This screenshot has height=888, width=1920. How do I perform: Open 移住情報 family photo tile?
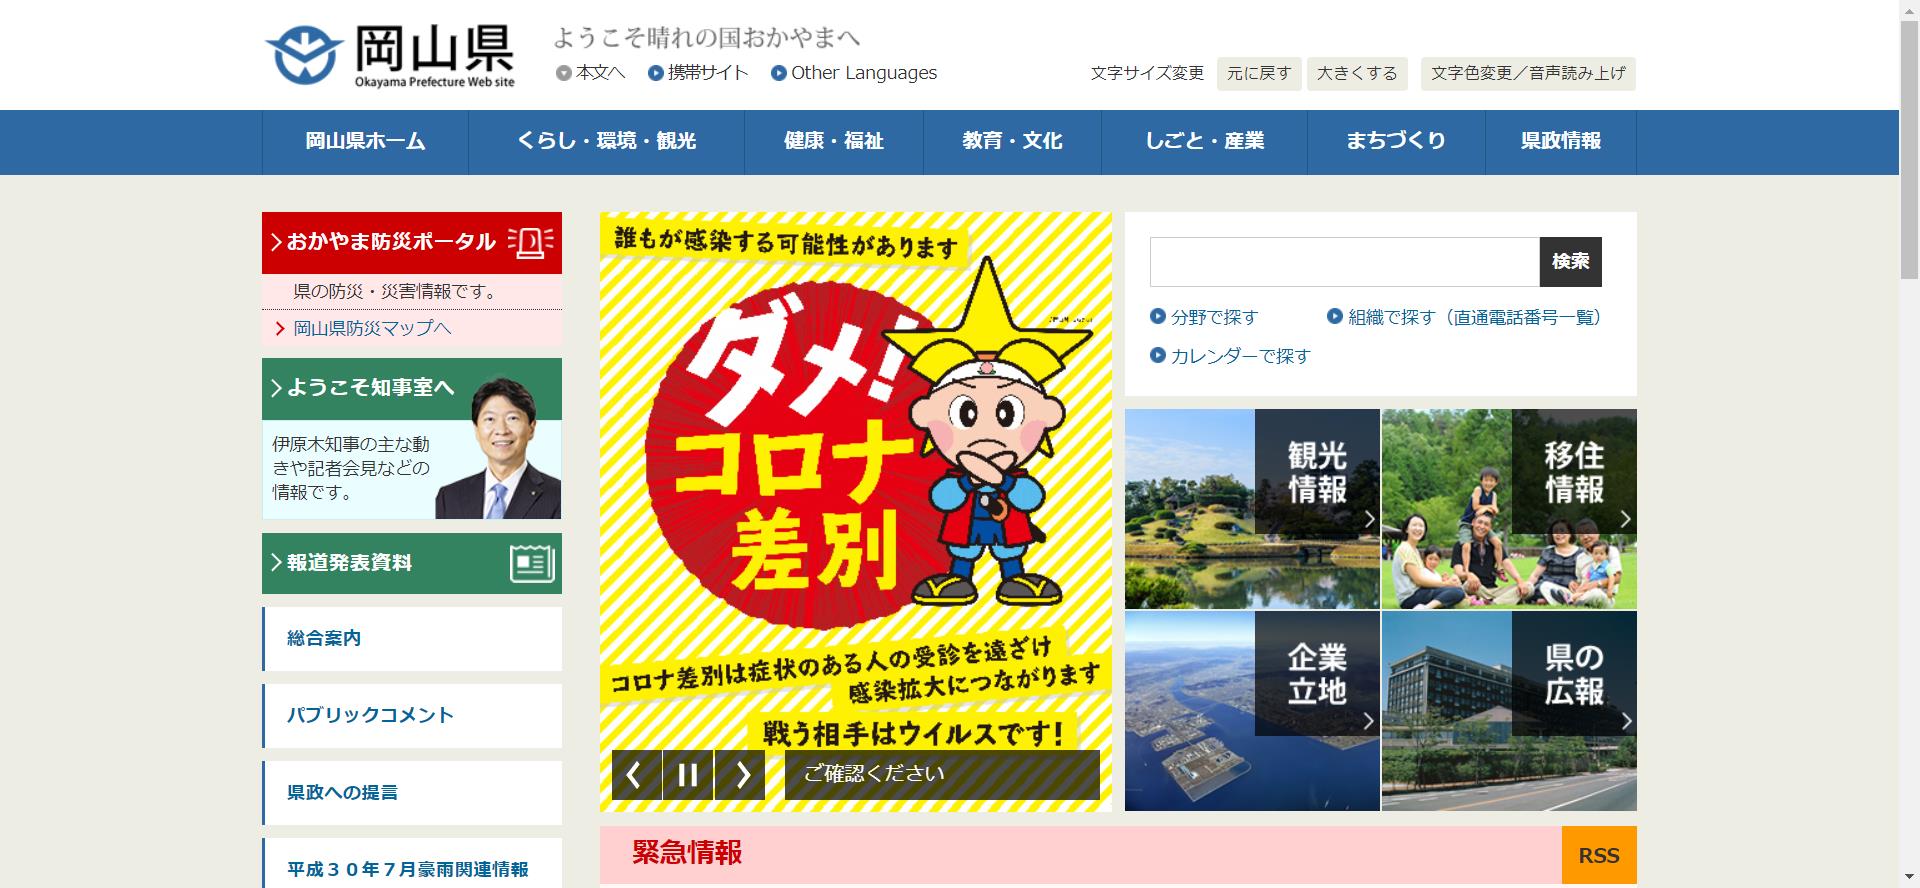[1509, 509]
